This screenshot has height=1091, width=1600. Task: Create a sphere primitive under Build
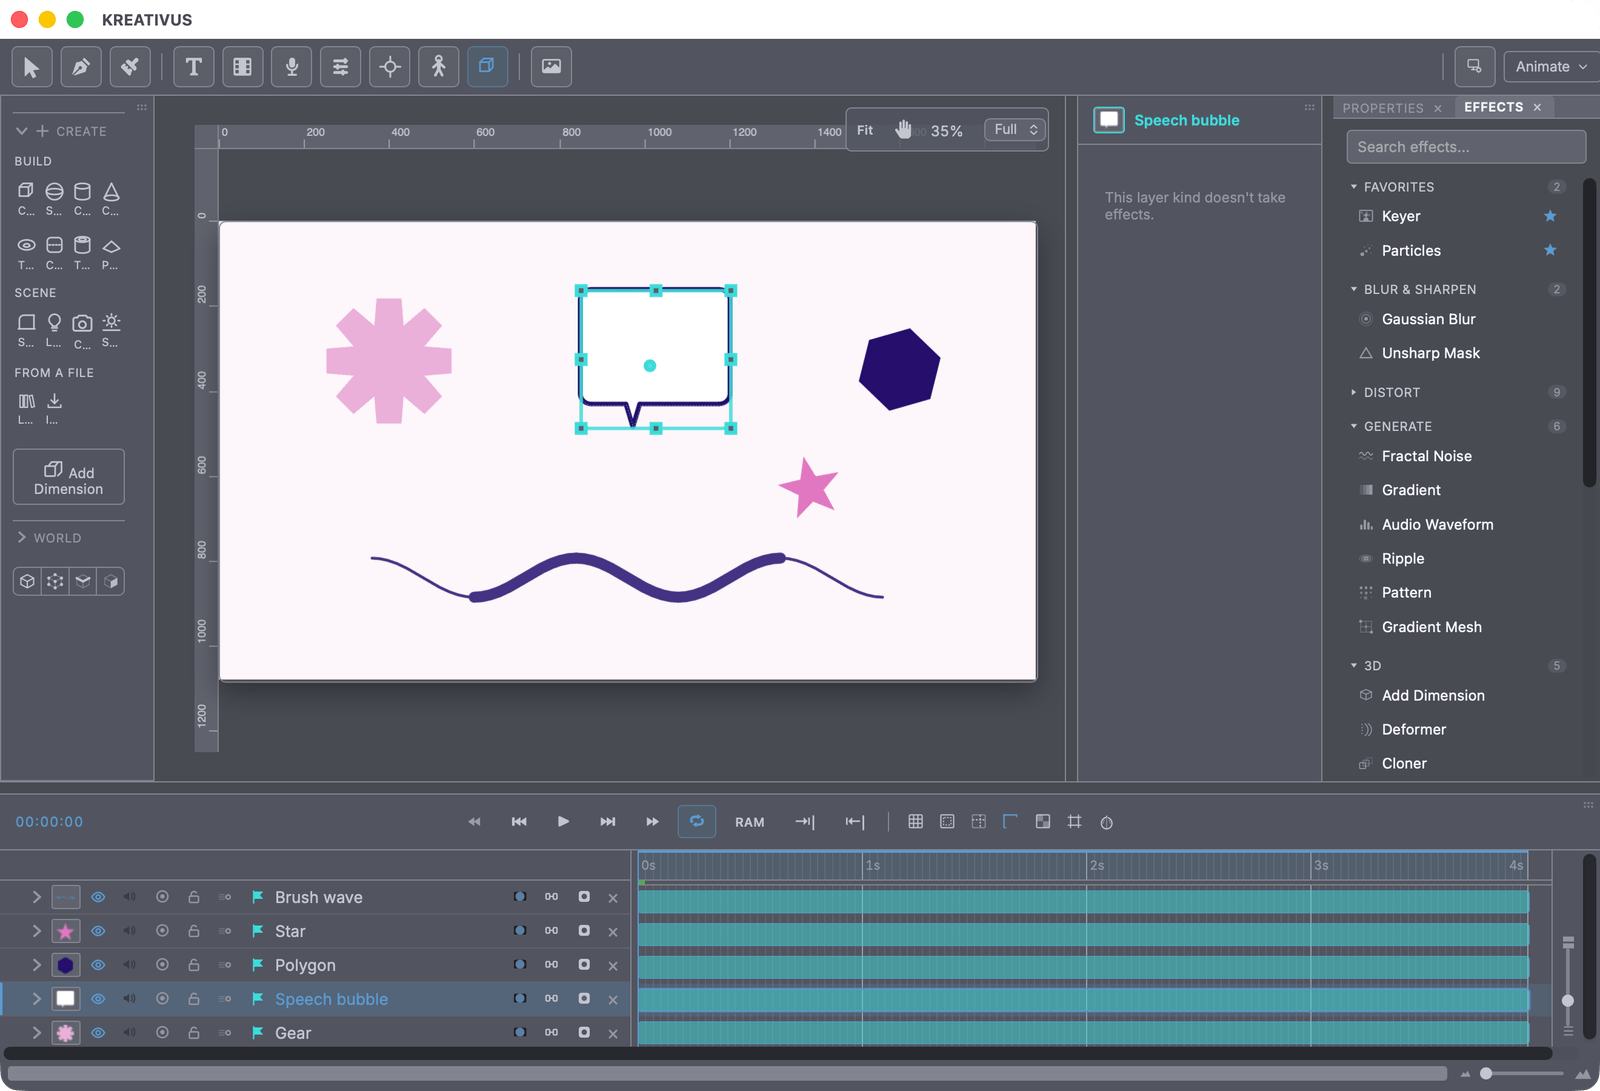pyautogui.click(x=54, y=197)
